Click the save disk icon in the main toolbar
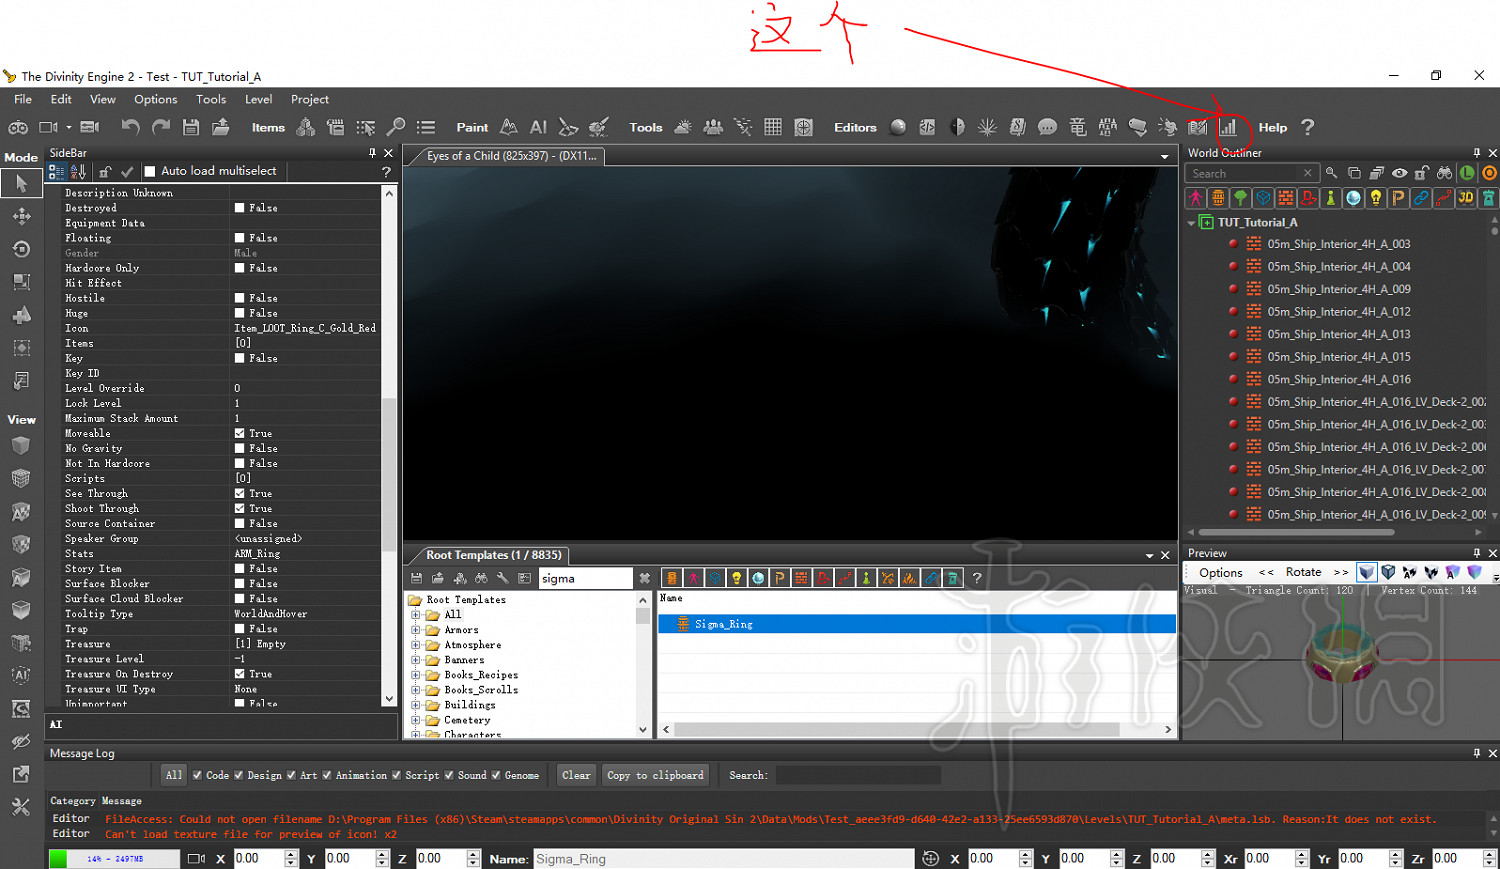Screen dimensions: 1500x869 [x=191, y=127]
